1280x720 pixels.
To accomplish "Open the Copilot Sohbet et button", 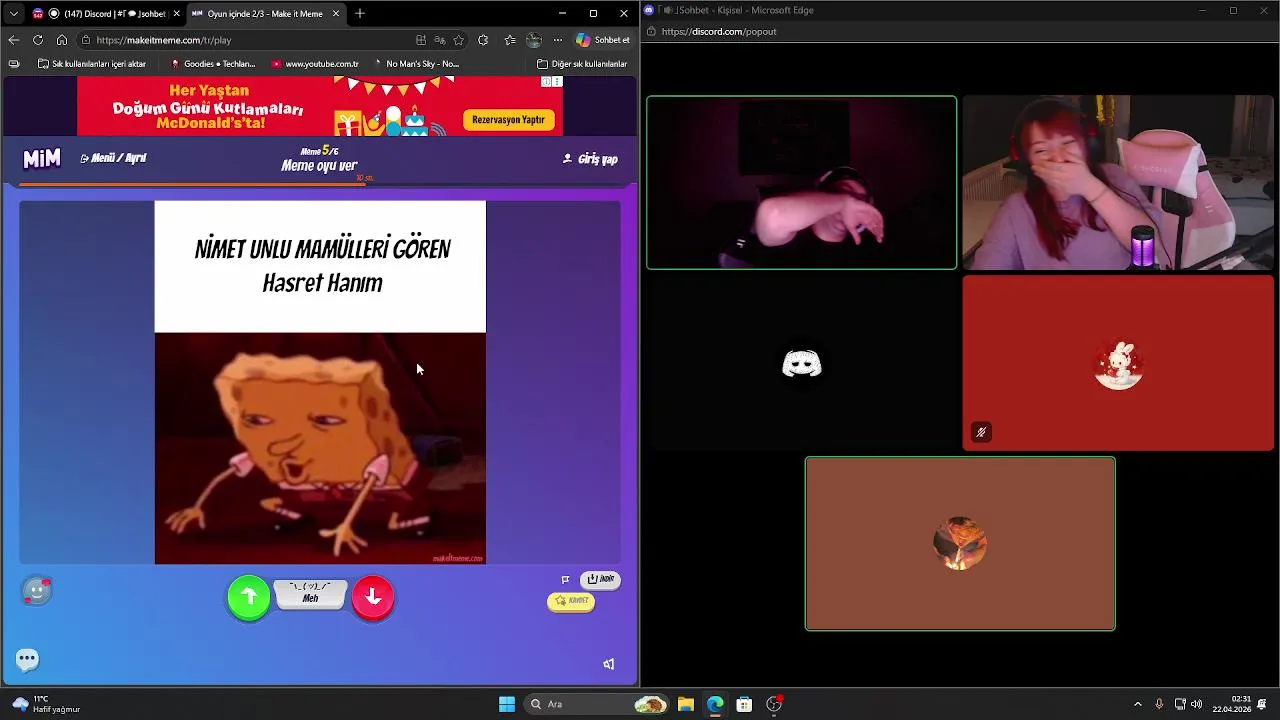I will [603, 40].
